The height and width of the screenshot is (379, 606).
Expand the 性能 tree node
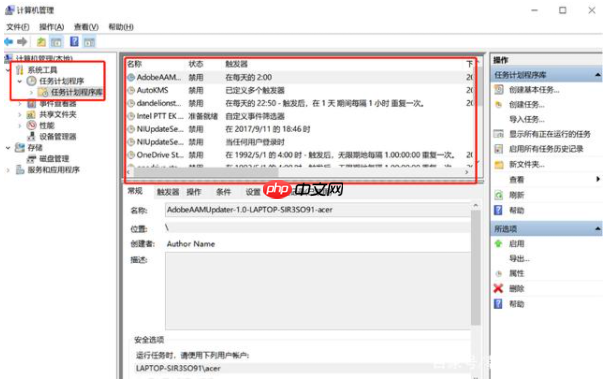(x=20, y=126)
